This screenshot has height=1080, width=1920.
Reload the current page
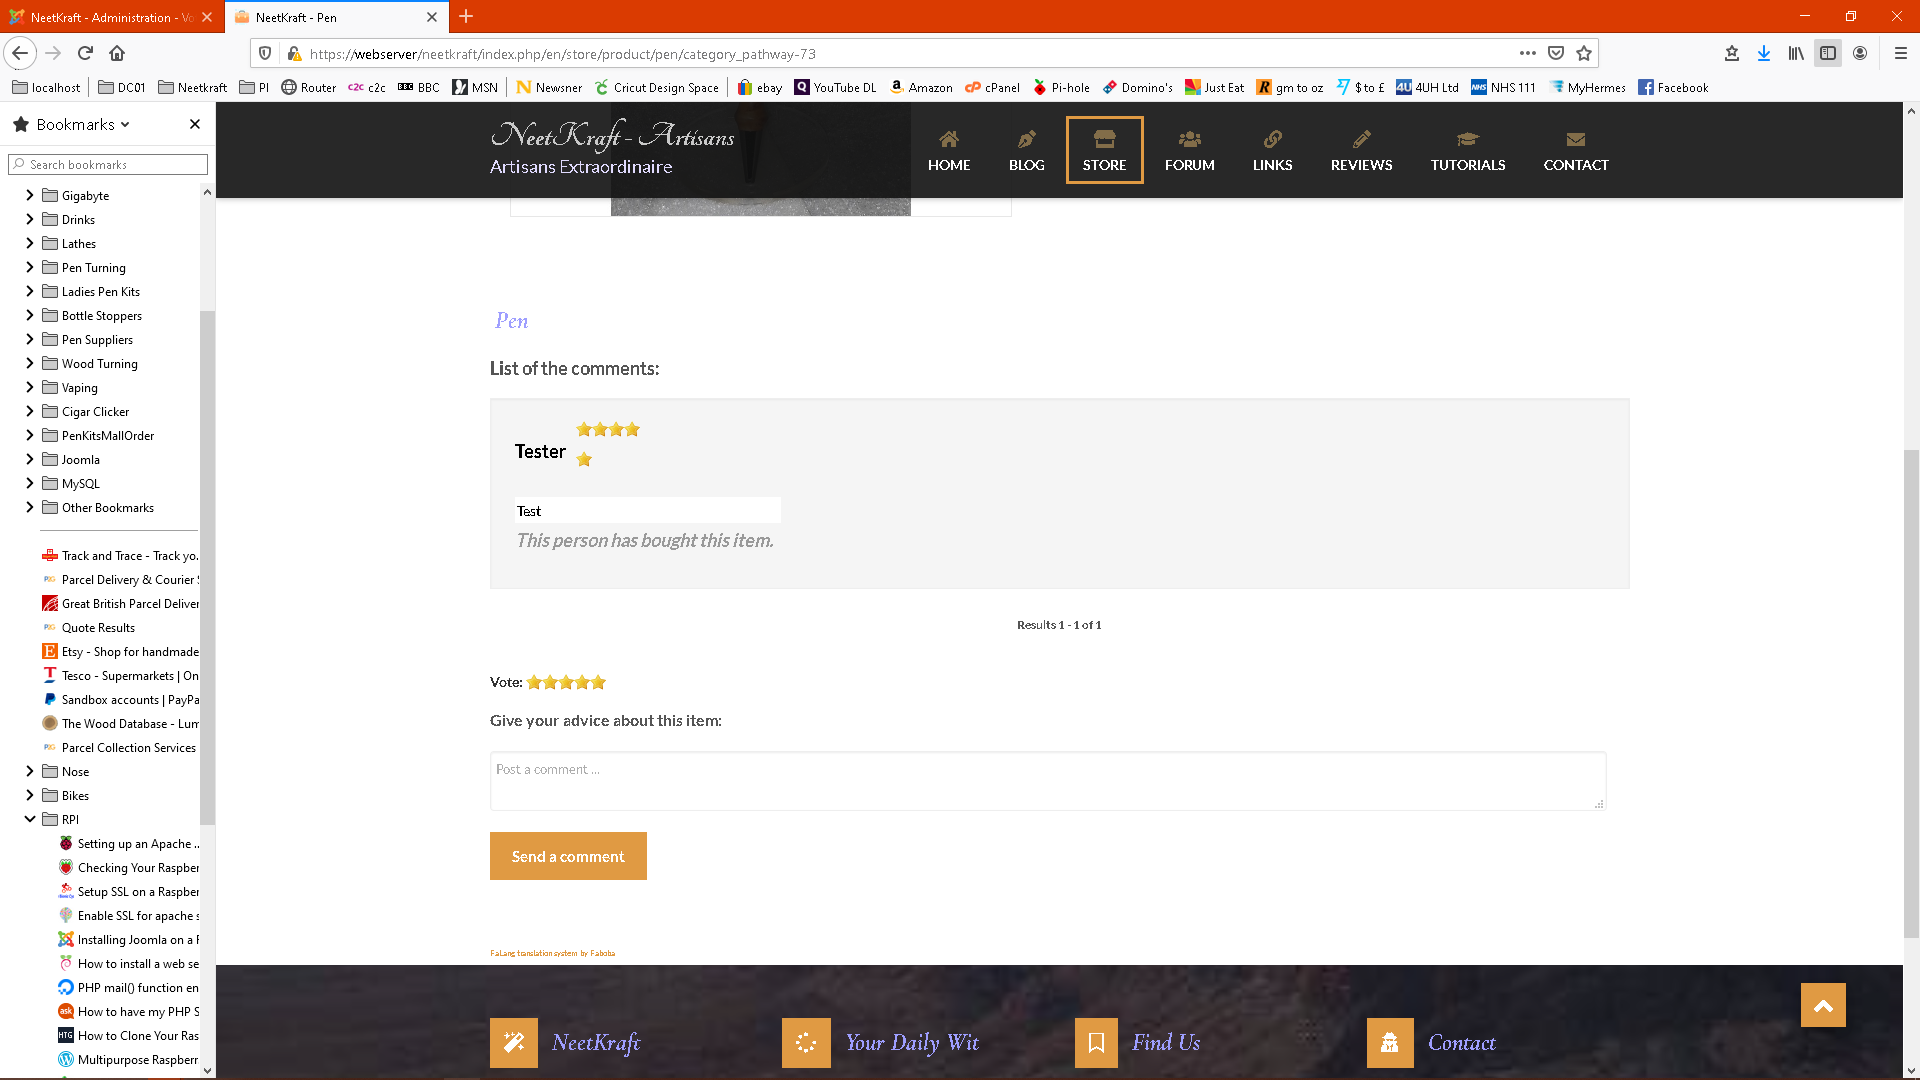coord(85,54)
